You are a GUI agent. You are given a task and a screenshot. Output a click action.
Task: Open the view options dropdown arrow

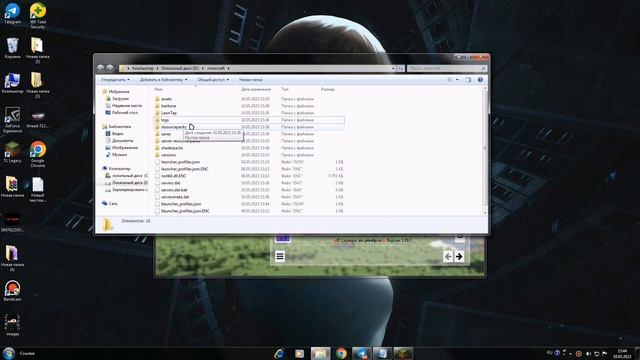coord(457,80)
